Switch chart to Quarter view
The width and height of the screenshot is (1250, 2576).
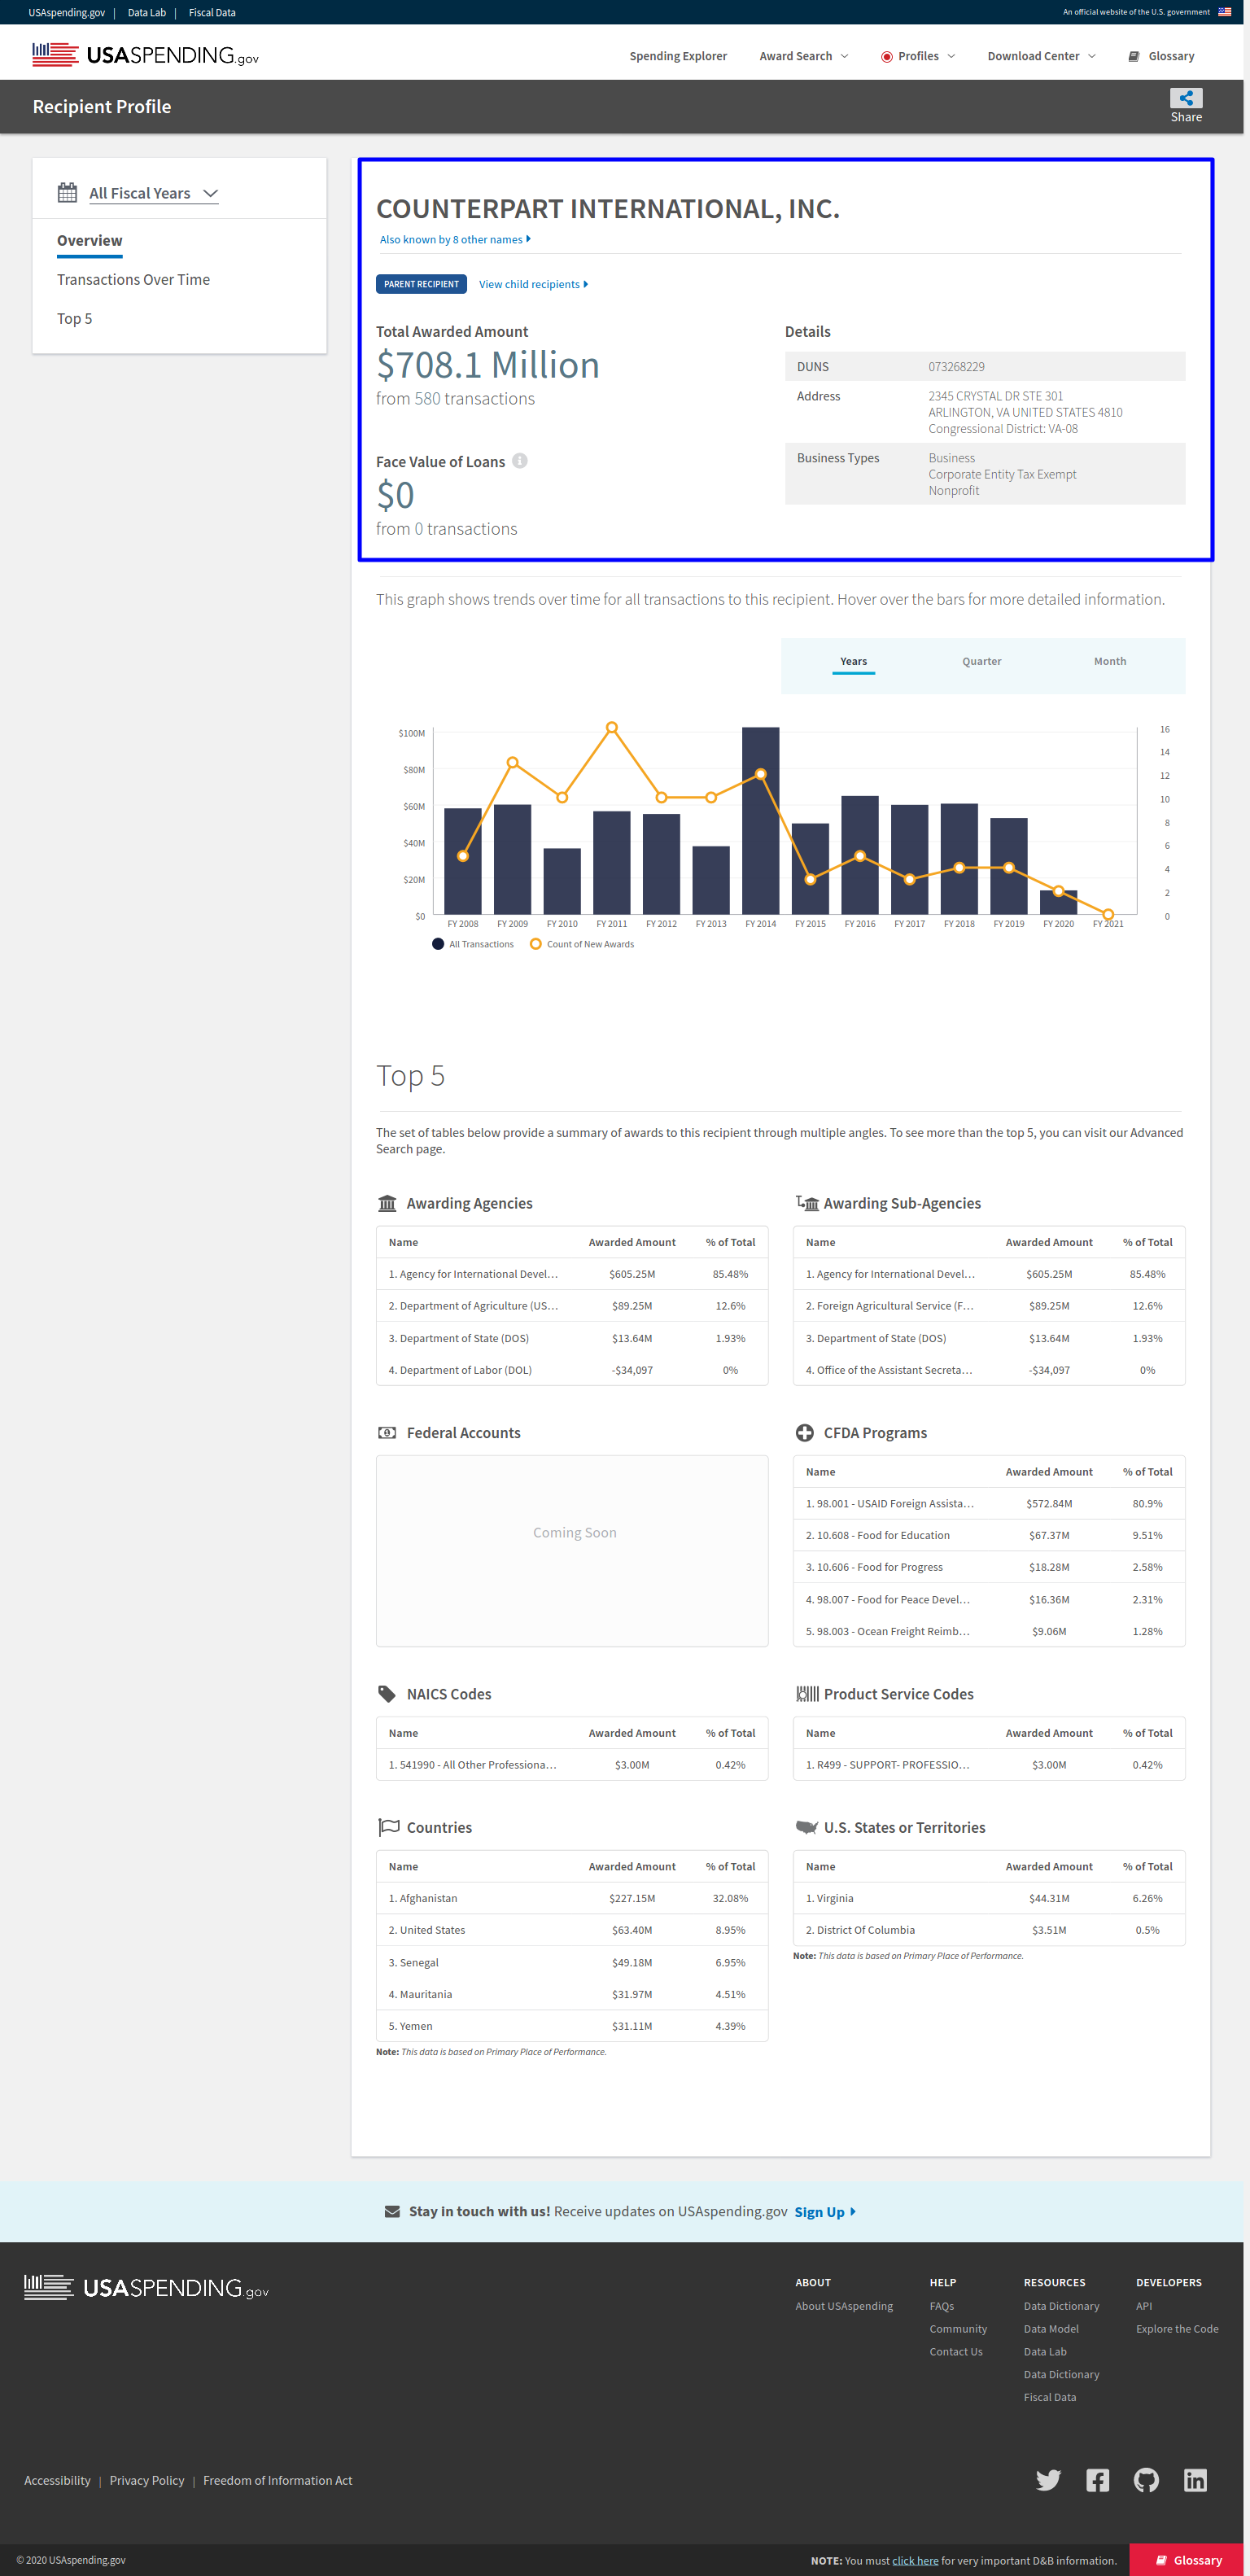981,662
